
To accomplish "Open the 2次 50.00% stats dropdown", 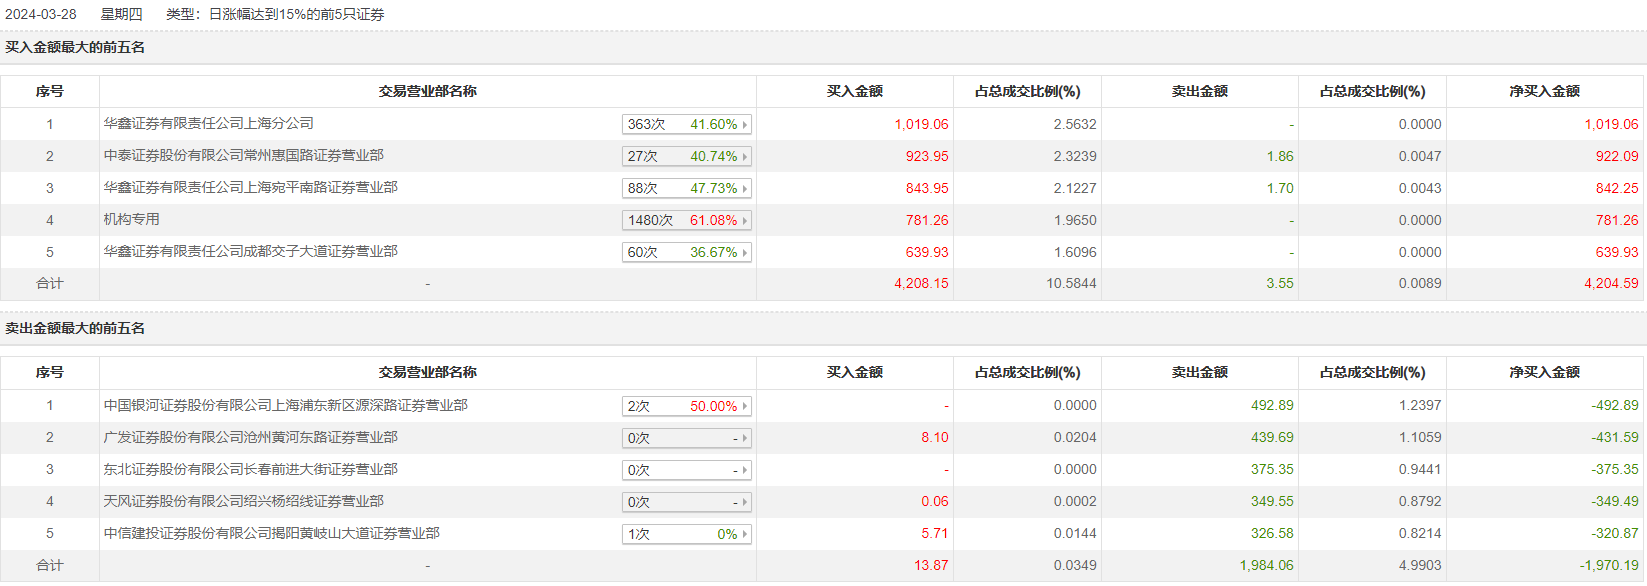I will tap(686, 406).
